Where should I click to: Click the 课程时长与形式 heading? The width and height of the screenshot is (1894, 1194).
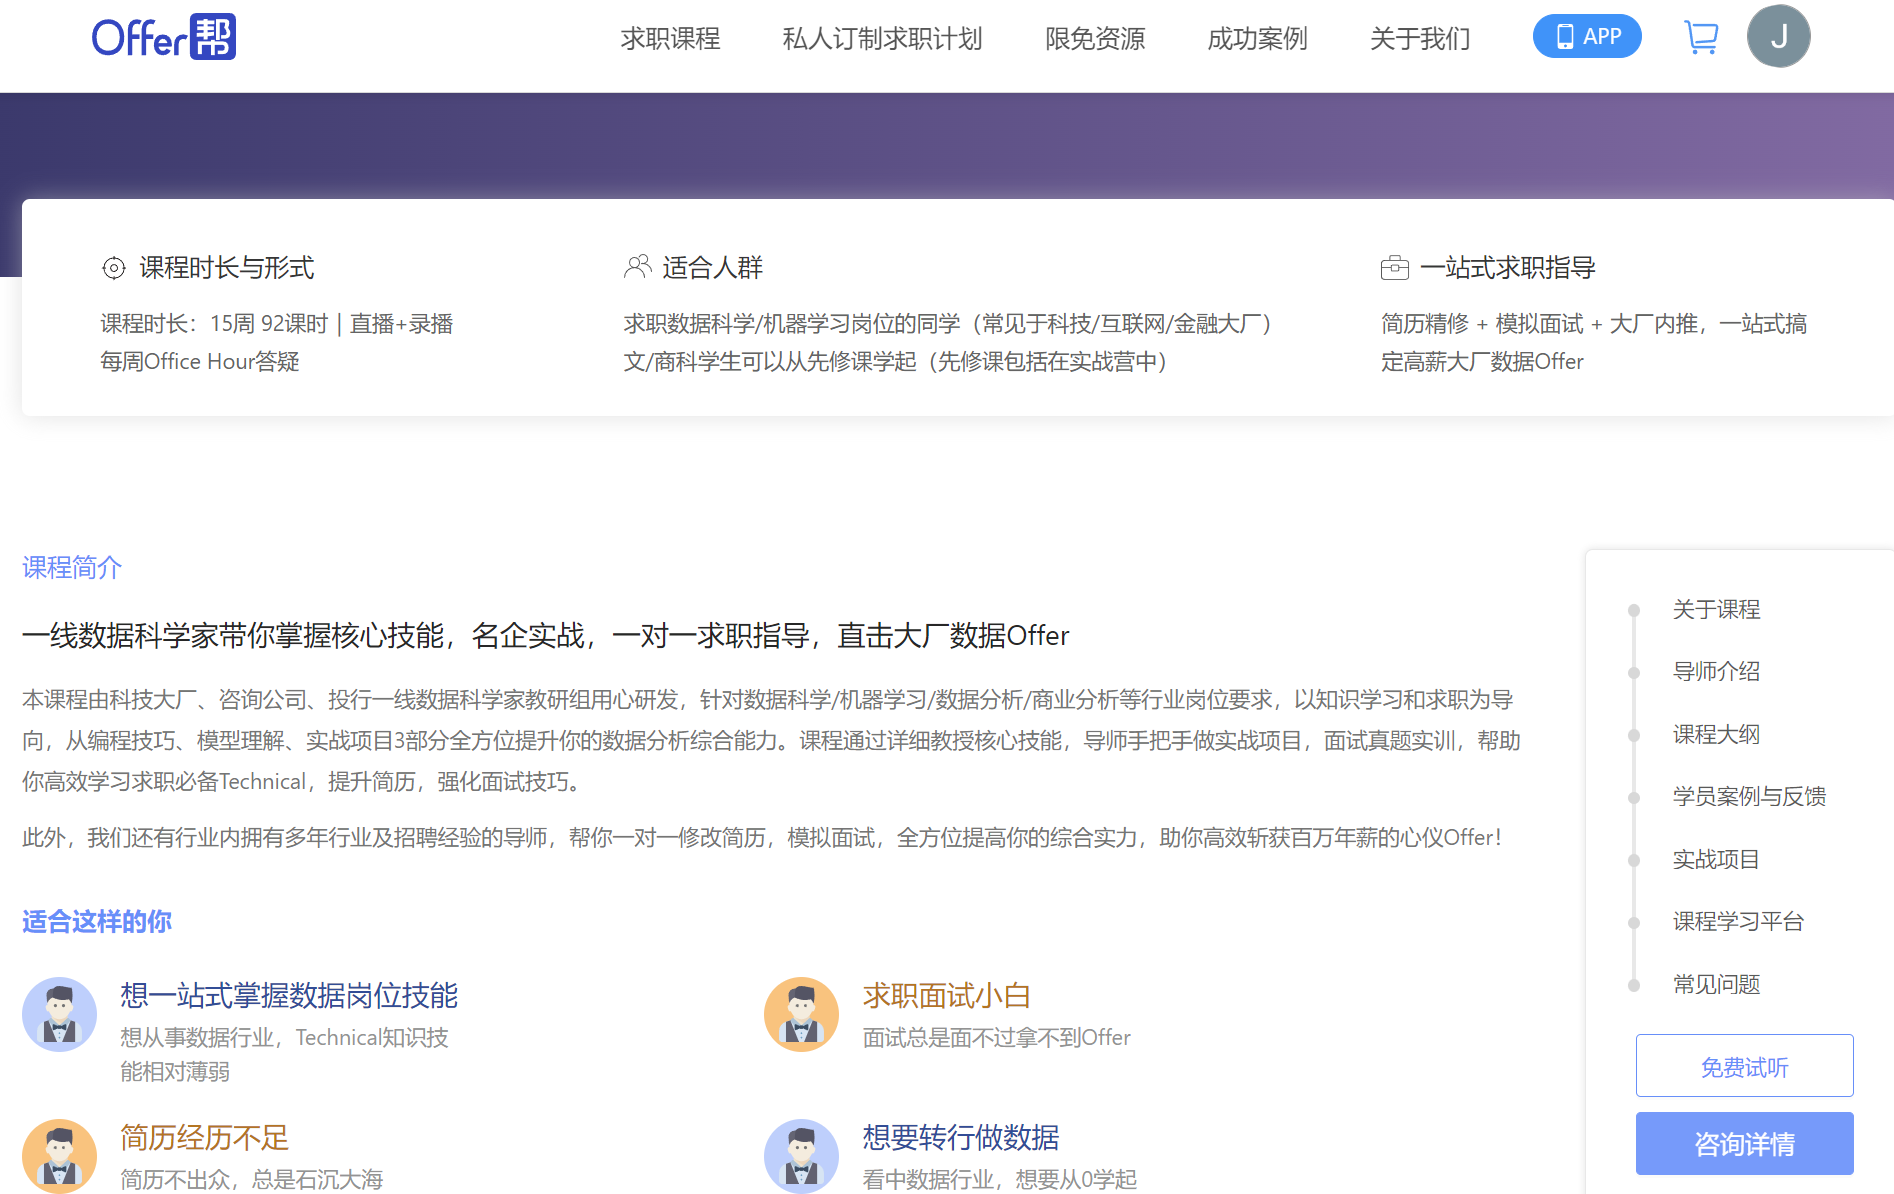(x=227, y=267)
